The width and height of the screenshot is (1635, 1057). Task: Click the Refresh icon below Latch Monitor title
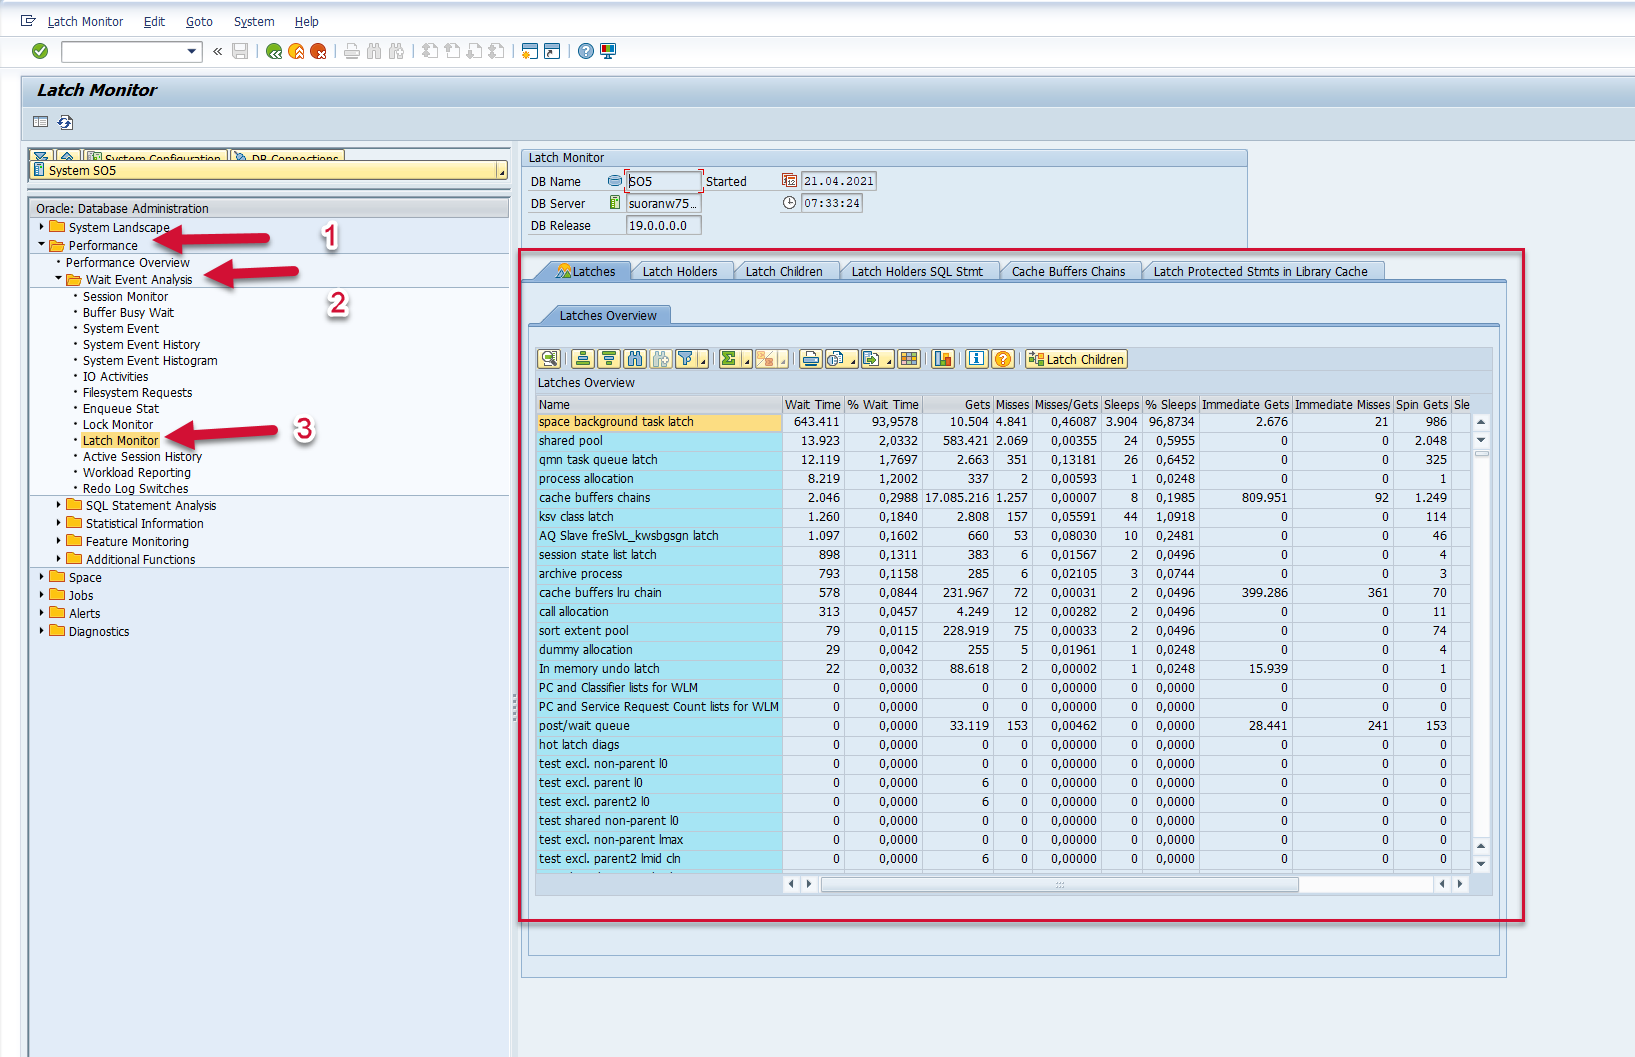tap(66, 122)
